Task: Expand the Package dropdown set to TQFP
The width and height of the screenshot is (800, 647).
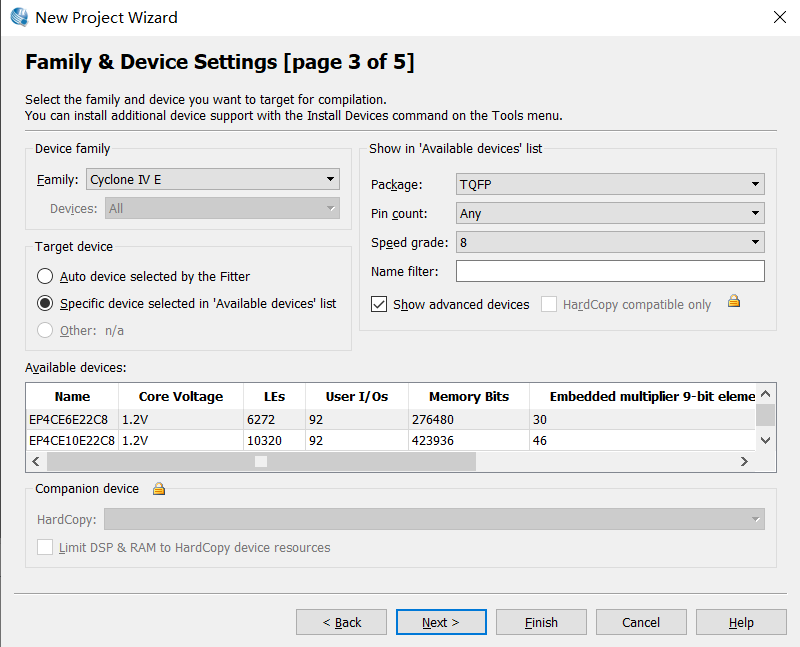Action: tap(609, 185)
